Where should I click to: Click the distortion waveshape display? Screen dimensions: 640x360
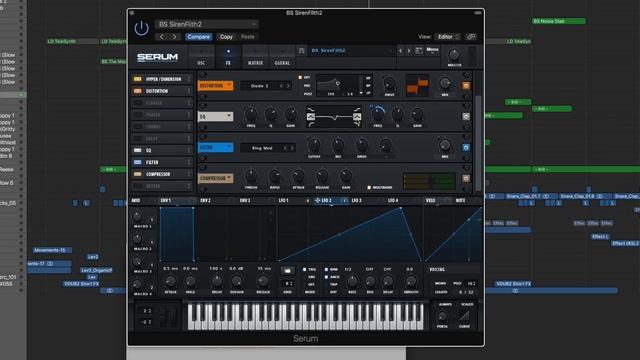click(x=417, y=85)
